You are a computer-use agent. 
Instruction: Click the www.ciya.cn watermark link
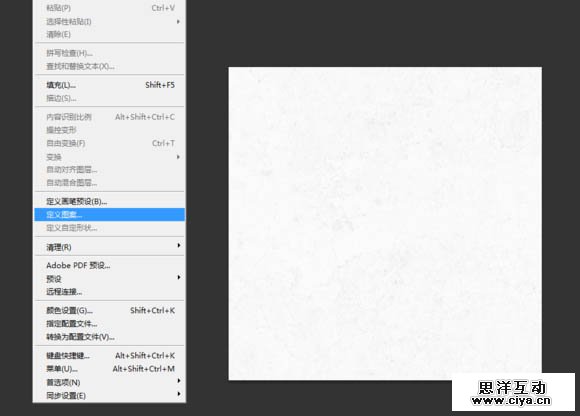coord(511,400)
